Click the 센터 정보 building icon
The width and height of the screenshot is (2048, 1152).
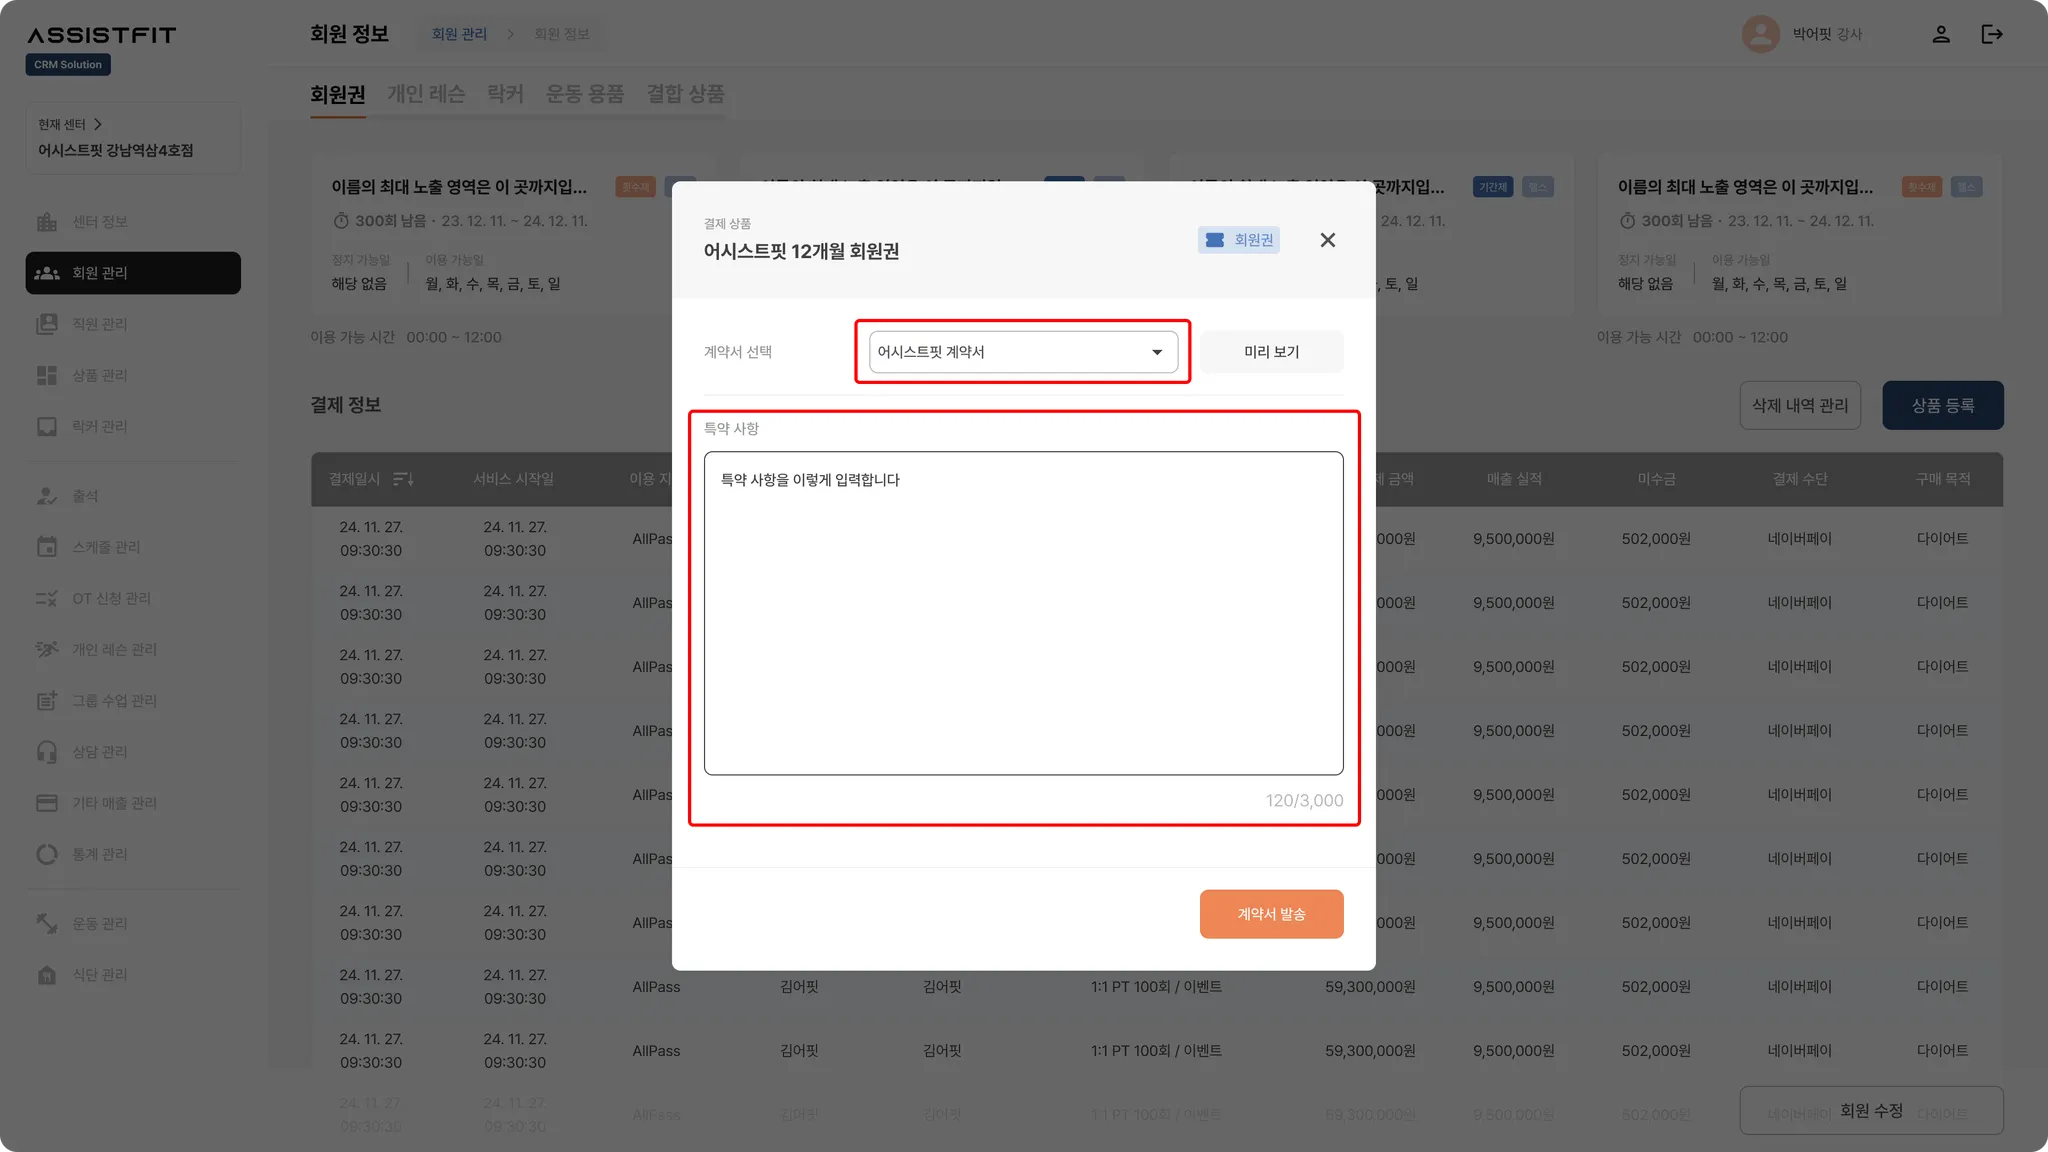pyautogui.click(x=47, y=222)
